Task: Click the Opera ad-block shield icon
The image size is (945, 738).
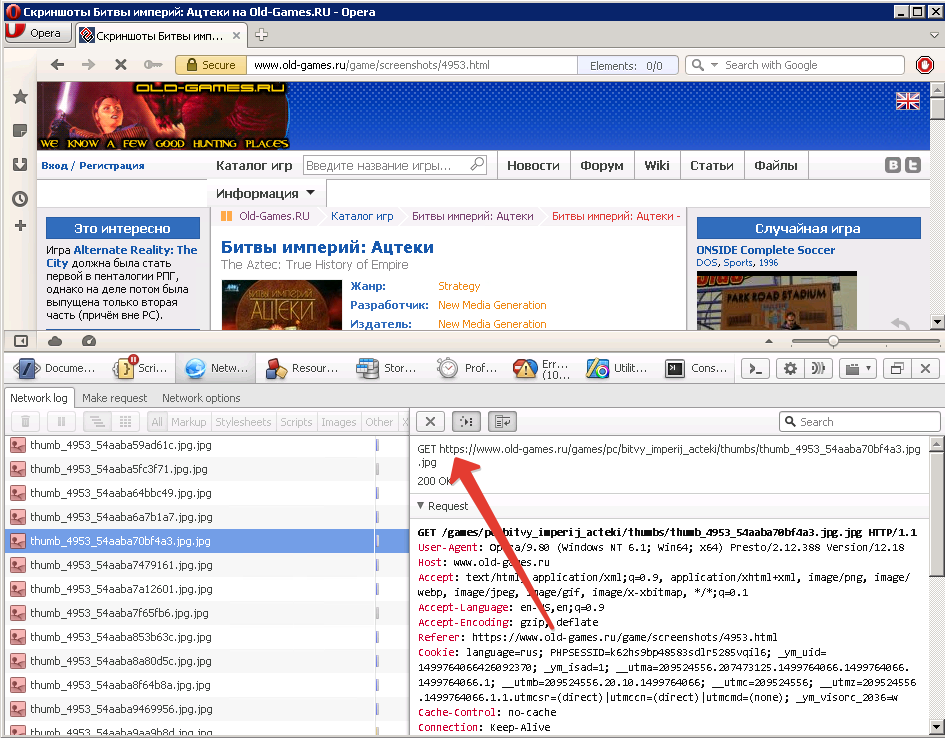Action: point(925,65)
